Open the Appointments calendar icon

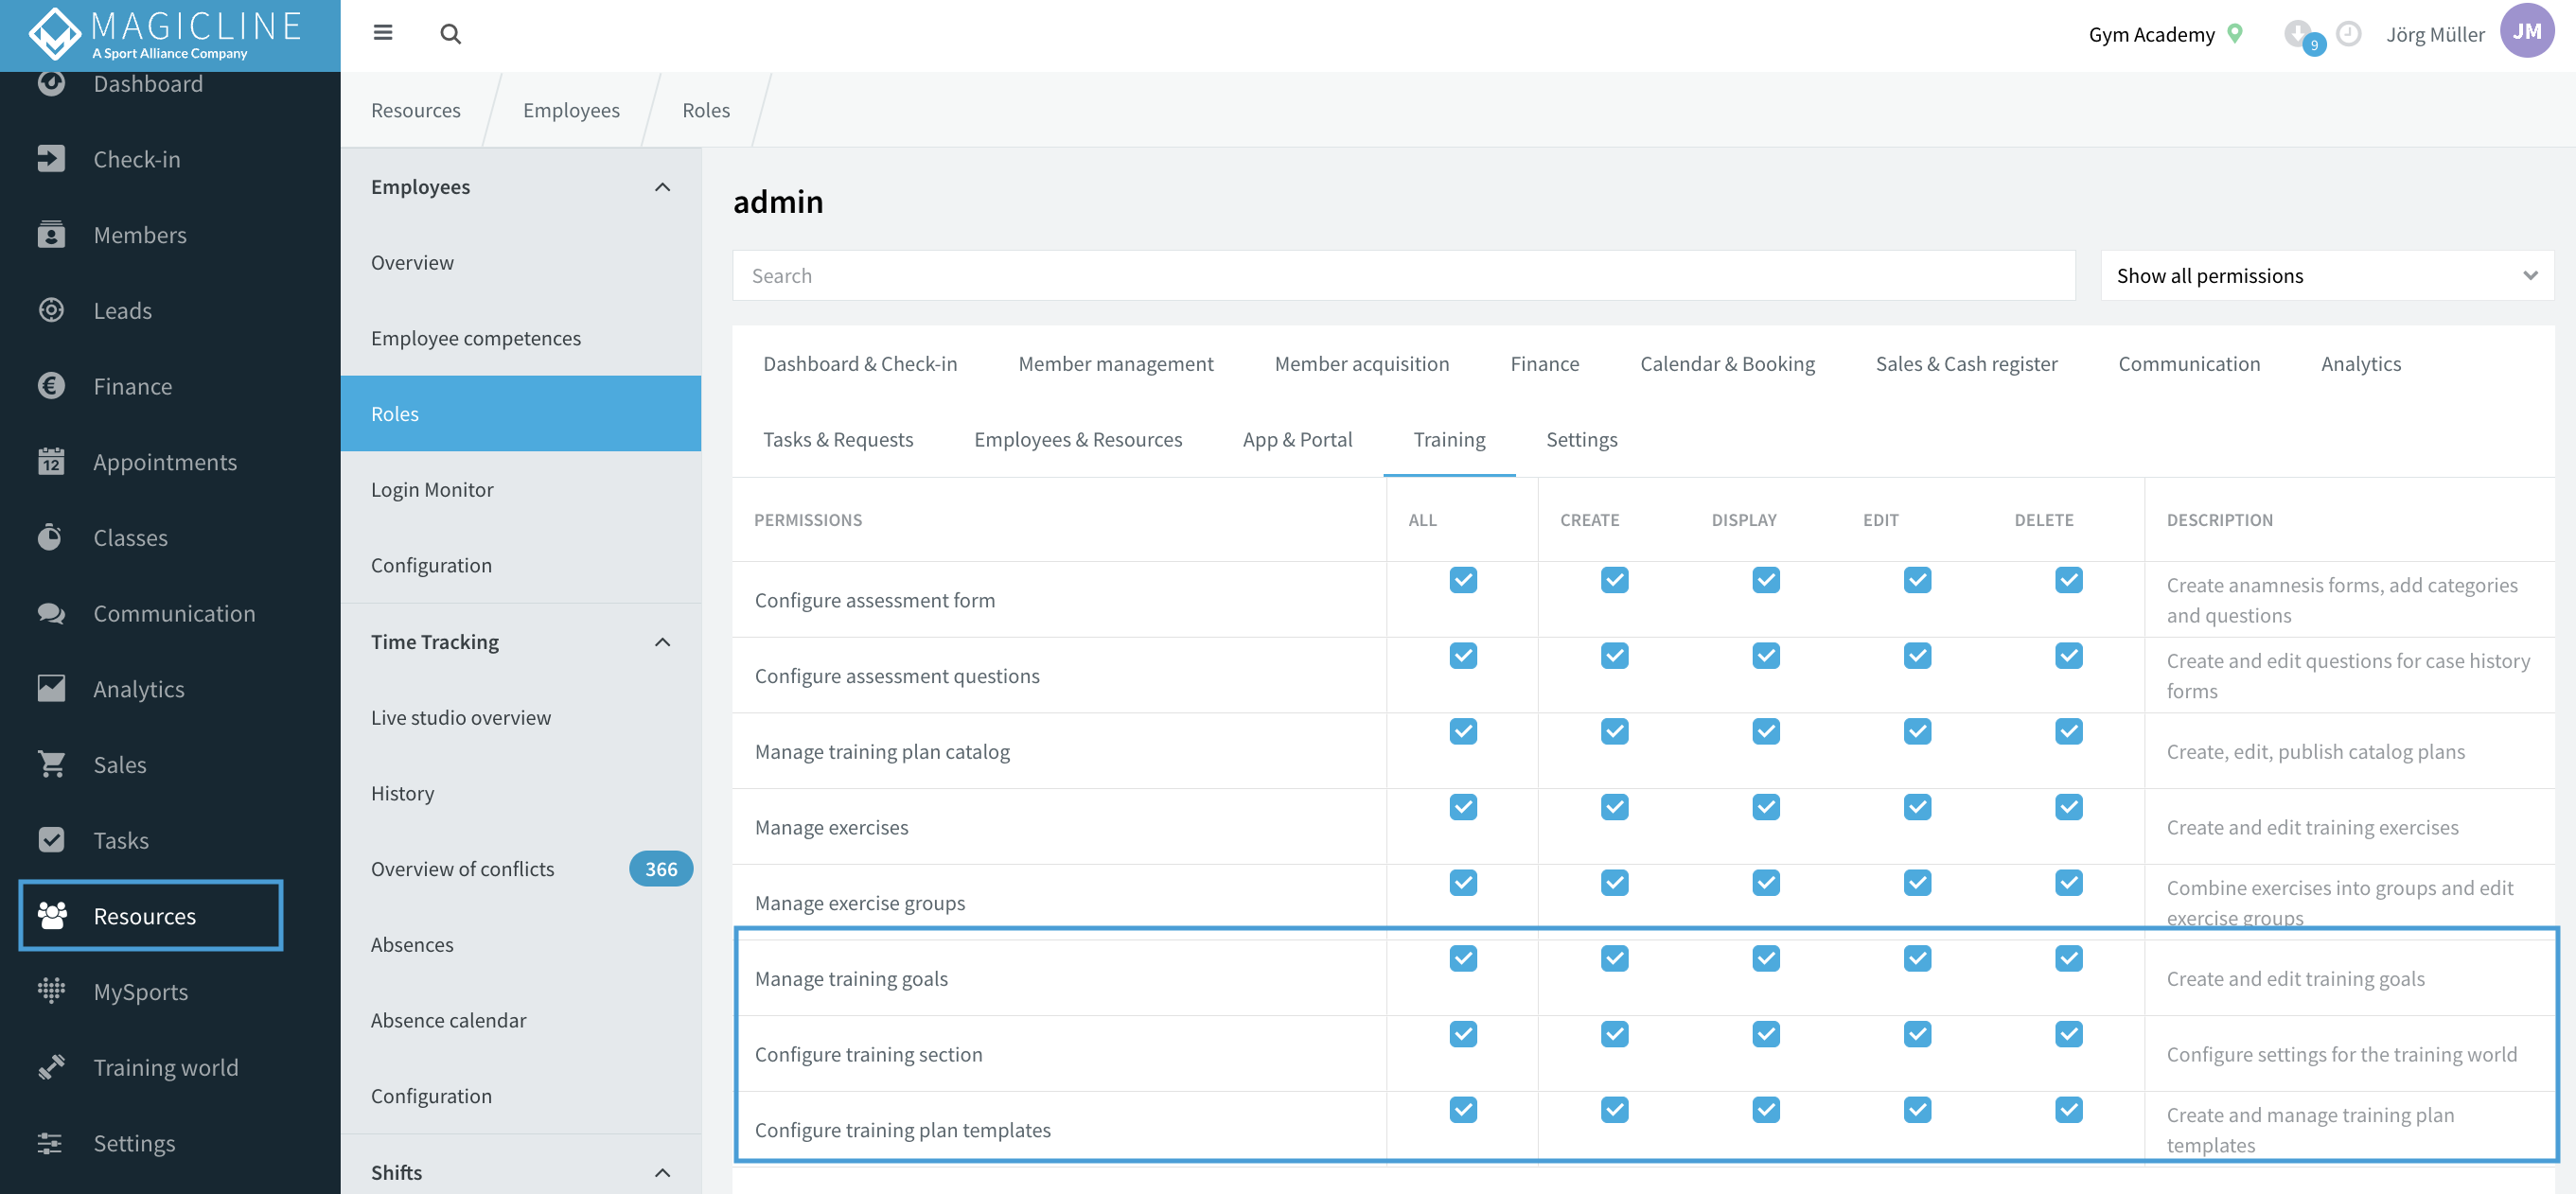click(51, 461)
